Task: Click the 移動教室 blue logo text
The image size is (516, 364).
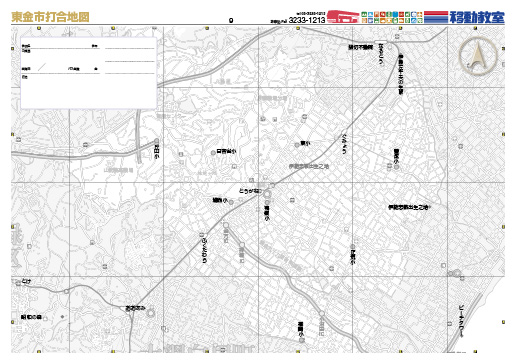Action: [477, 17]
